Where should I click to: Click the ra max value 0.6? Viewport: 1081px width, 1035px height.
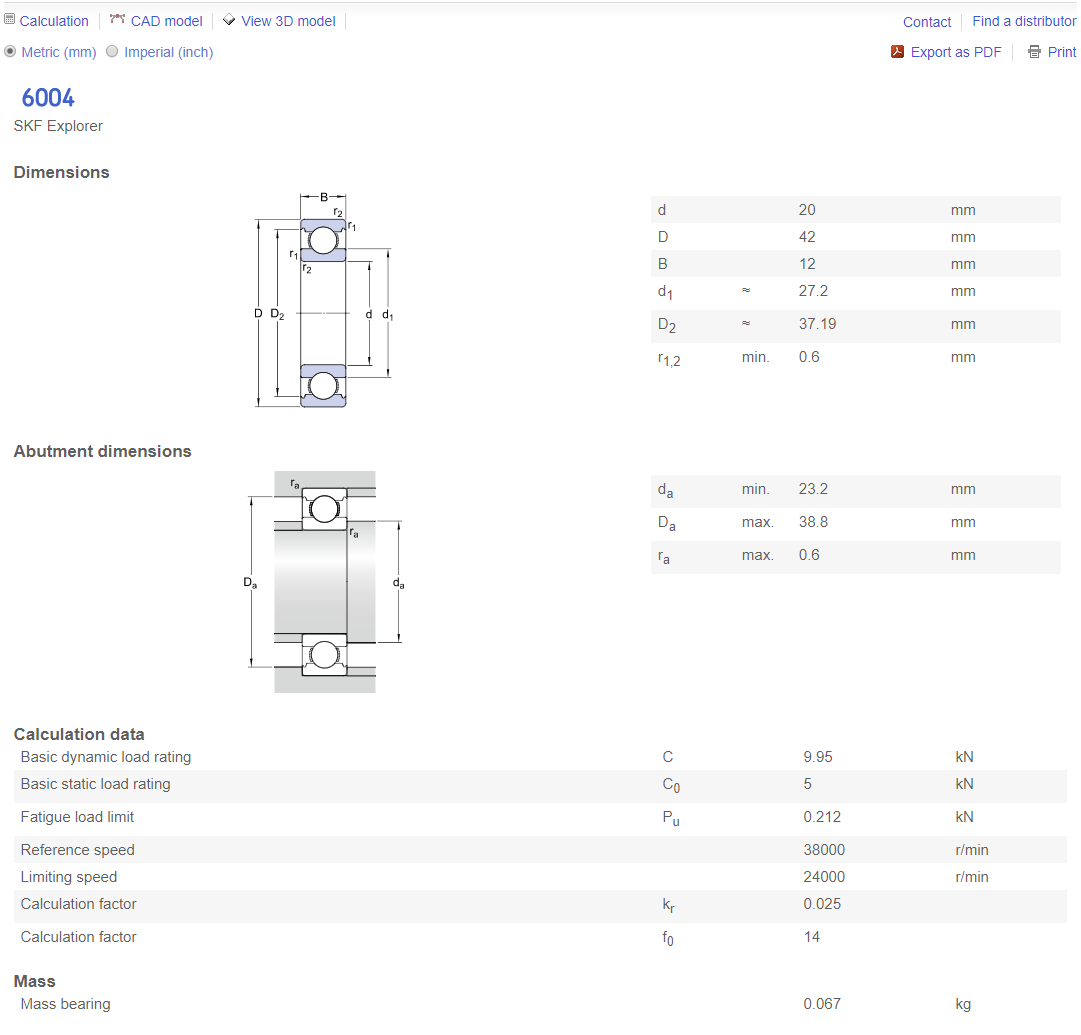[809, 555]
